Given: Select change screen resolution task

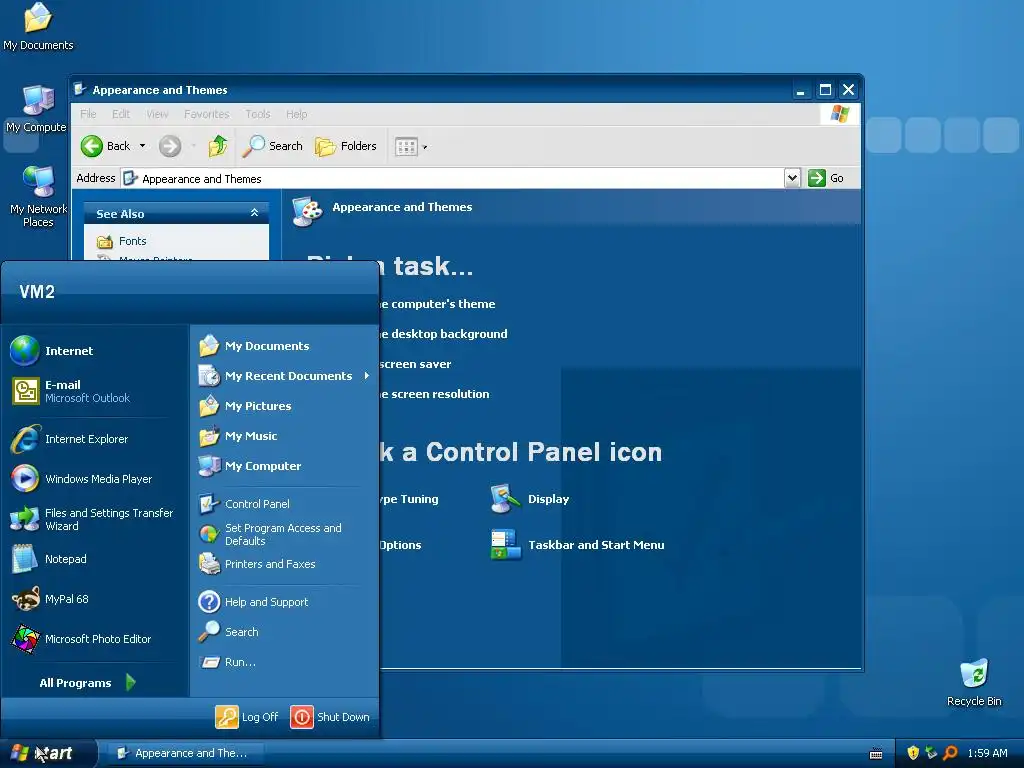Looking at the screenshot, I should click(x=434, y=394).
